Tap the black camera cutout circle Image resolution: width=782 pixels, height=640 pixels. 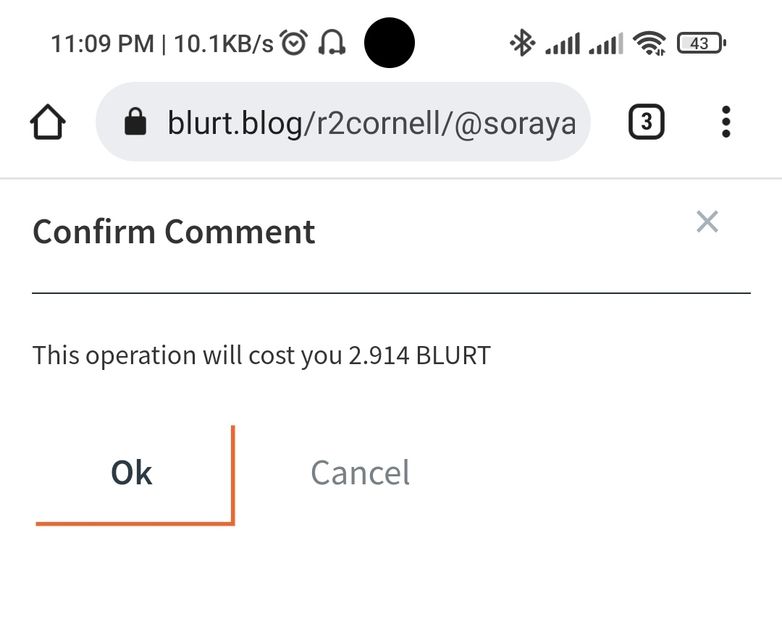[389, 43]
